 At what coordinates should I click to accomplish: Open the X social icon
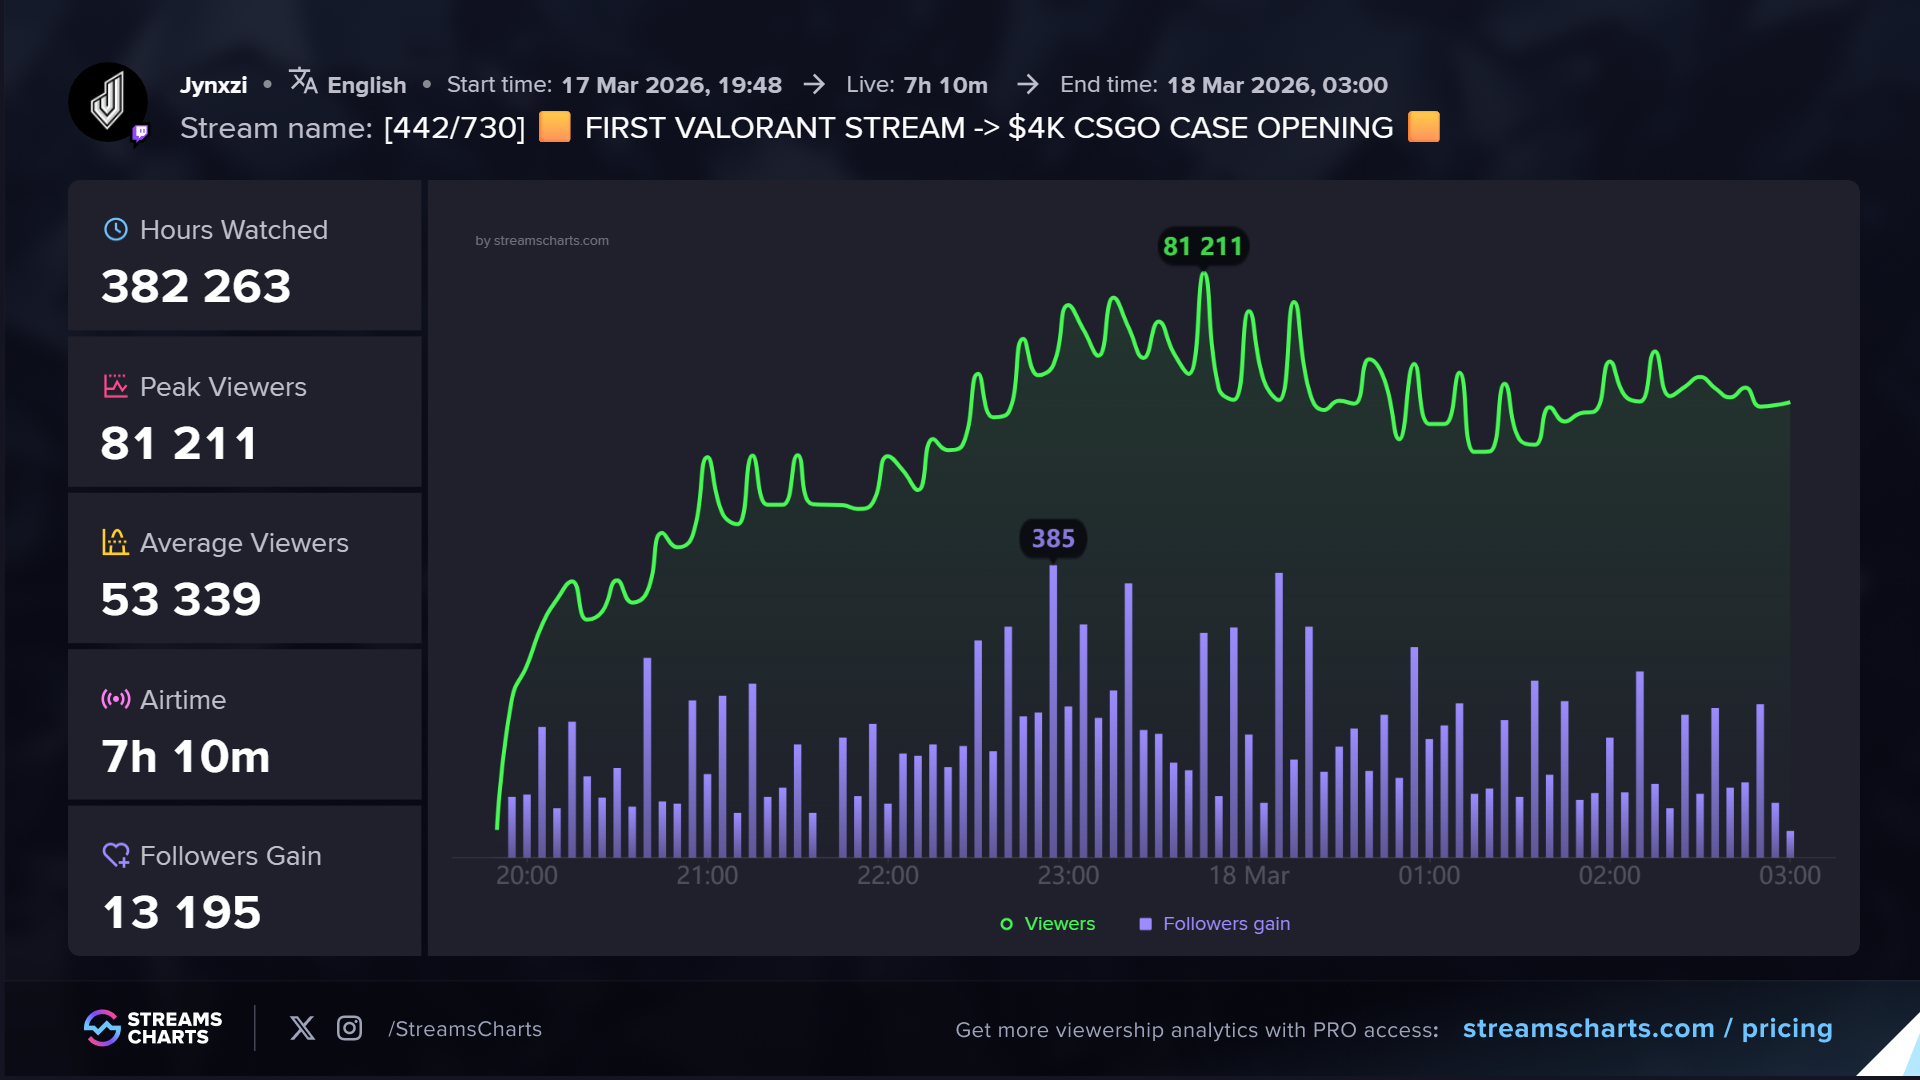(x=302, y=1028)
